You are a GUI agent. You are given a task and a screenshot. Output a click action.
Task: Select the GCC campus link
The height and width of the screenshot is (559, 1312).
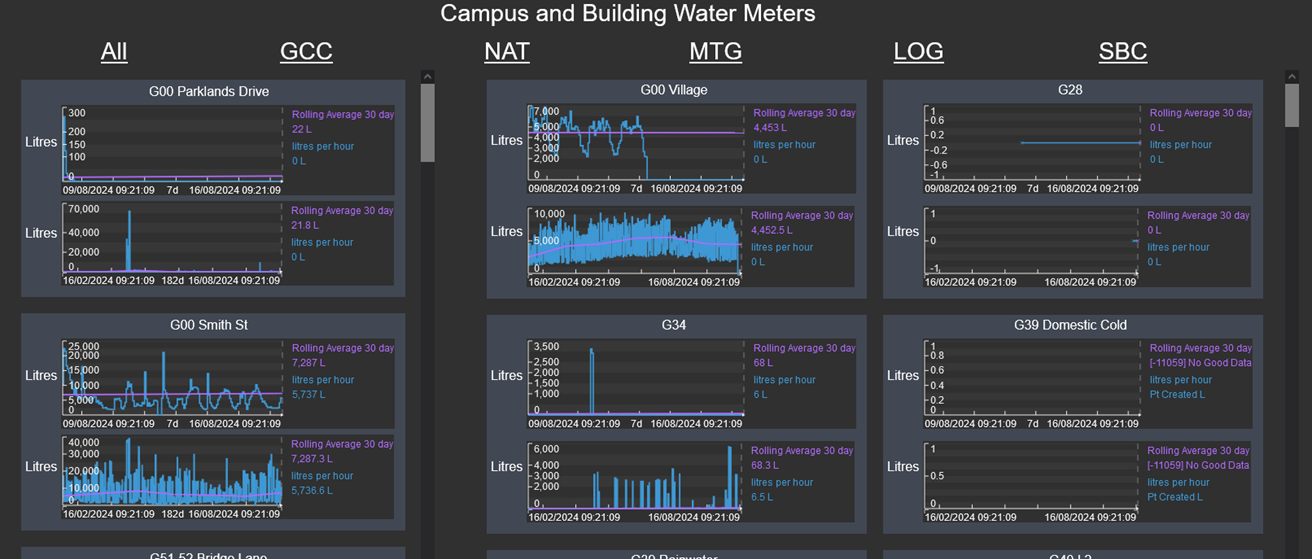tap(306, 52)
